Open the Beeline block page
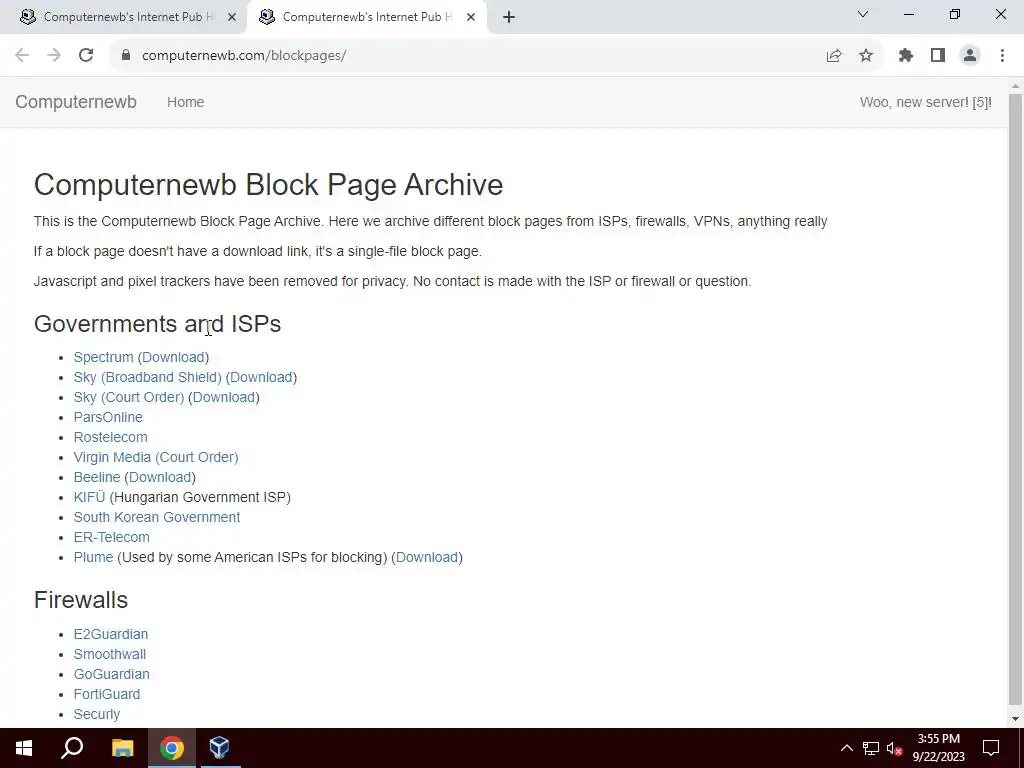The width and height of the screenshot is (1024, 768). [x=97, y=477]
